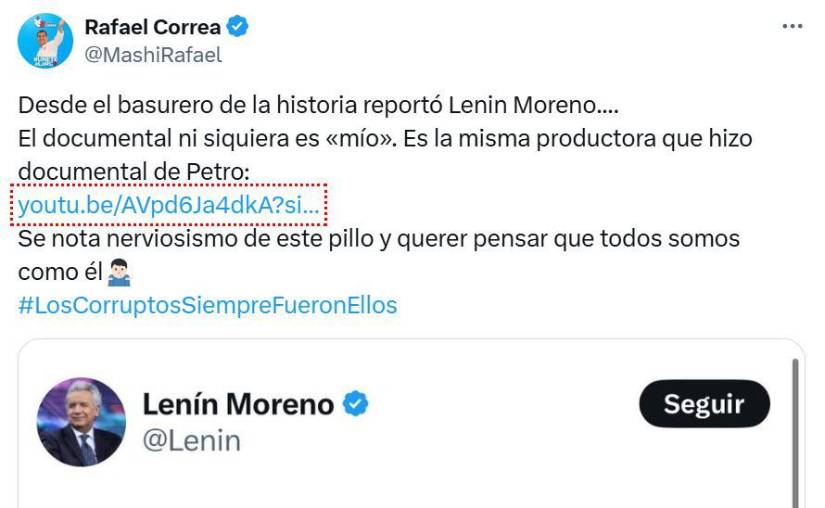825x508 pixels.
Task: Click the Lenín Moreno display name
Action: coord(238,404)
